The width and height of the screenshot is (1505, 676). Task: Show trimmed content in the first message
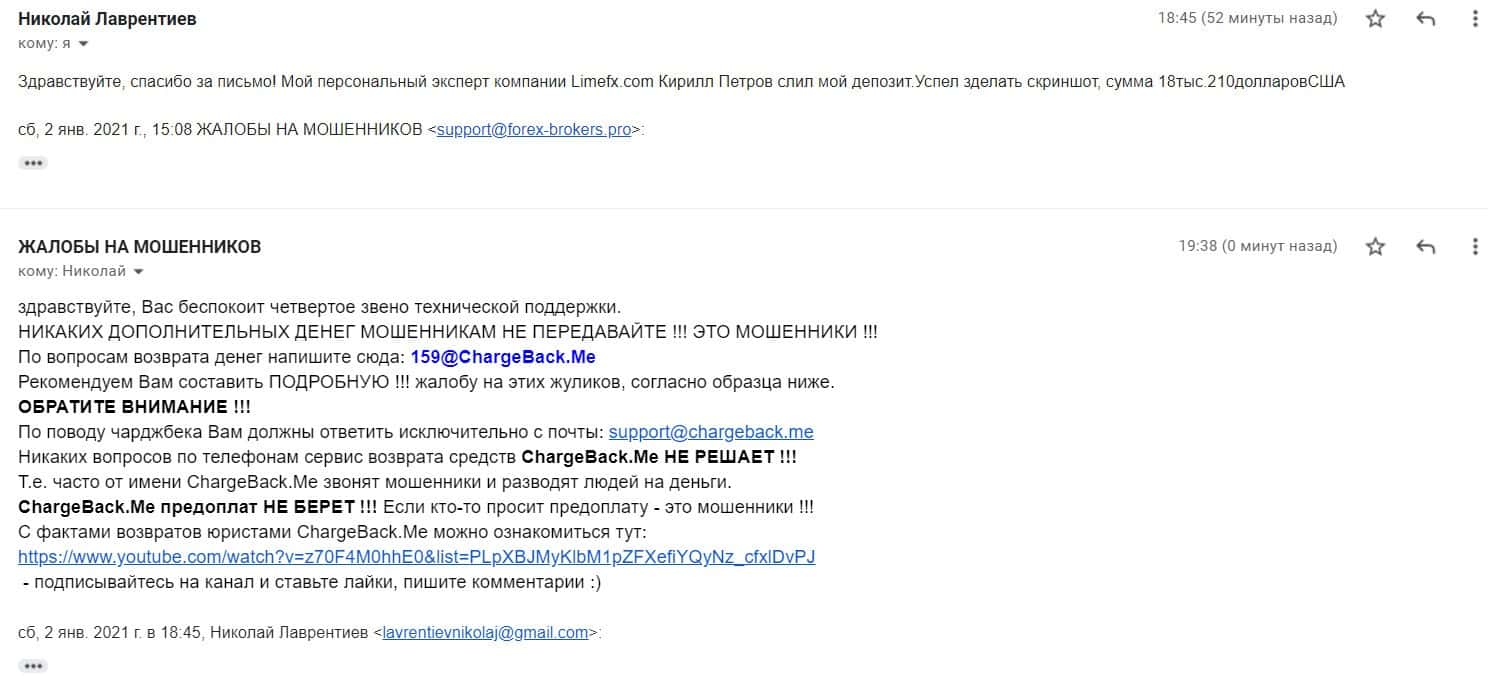pos(33,163)
